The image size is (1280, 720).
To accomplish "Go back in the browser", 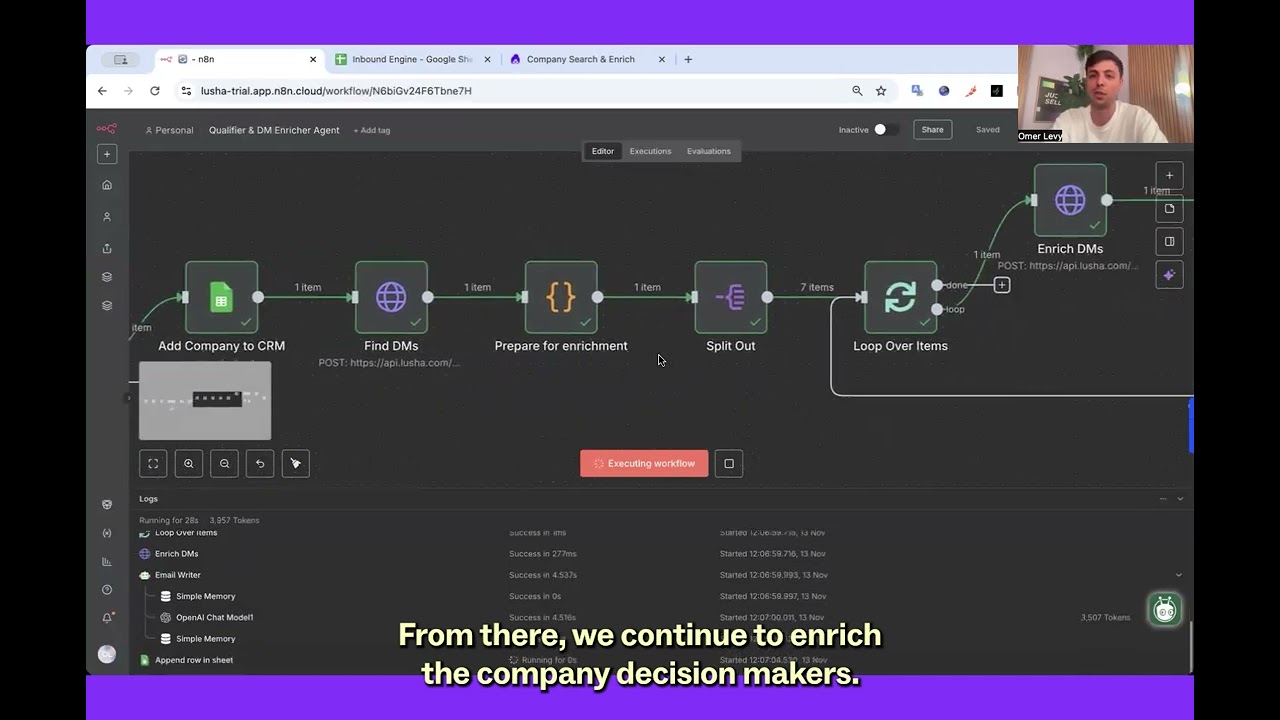I will coord(102,91).
